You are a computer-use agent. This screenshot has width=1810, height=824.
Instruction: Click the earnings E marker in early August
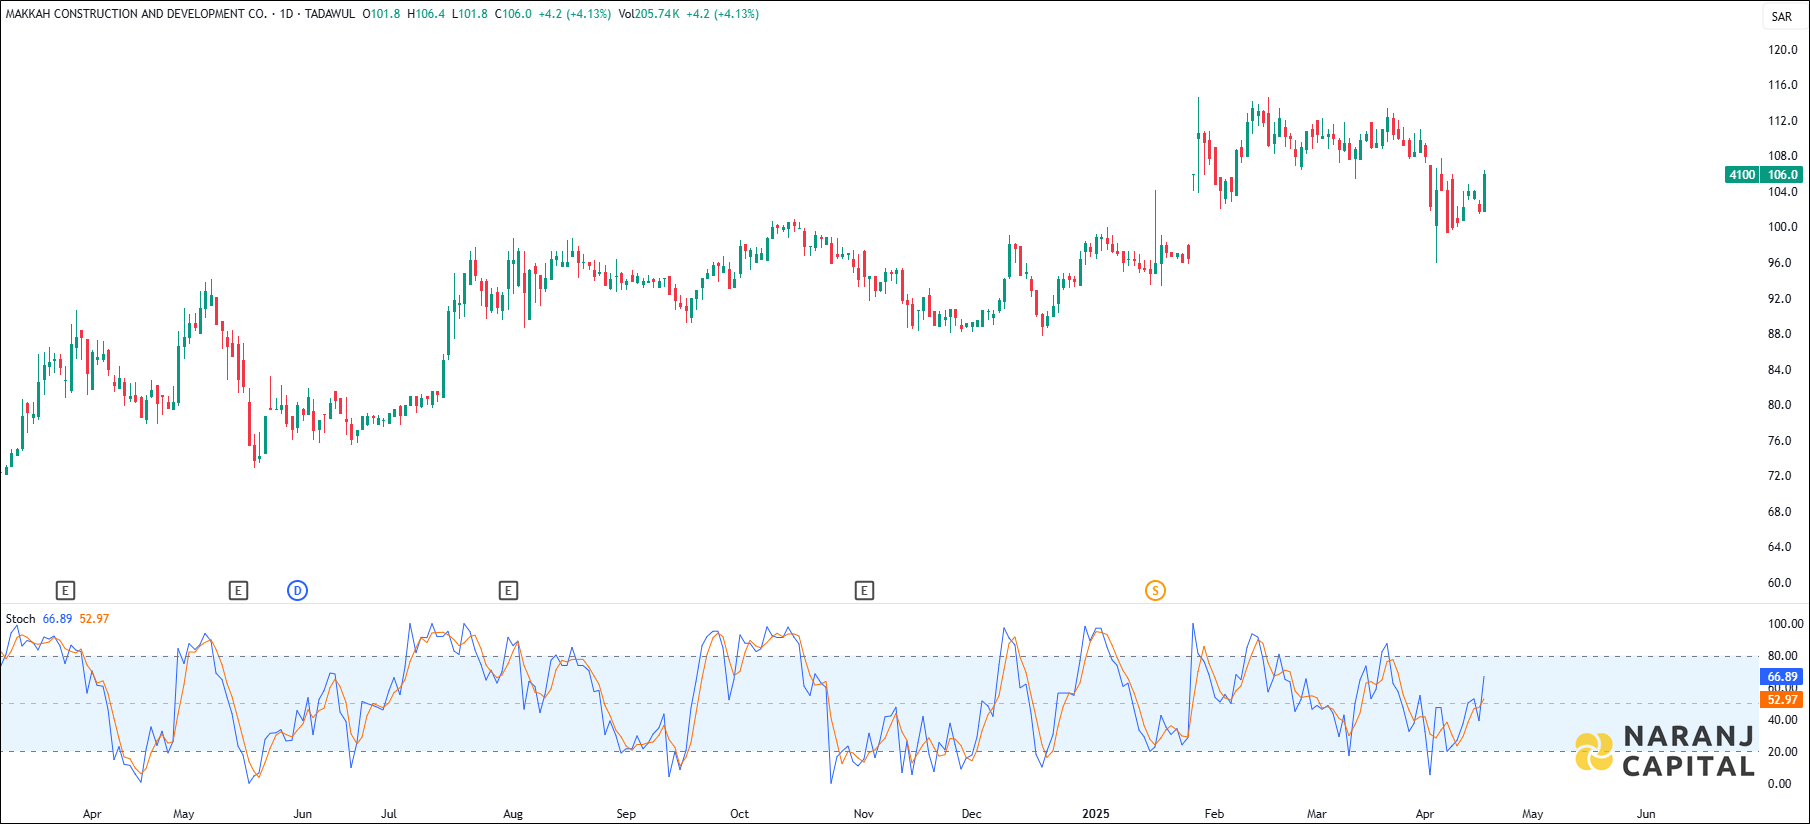508,591
